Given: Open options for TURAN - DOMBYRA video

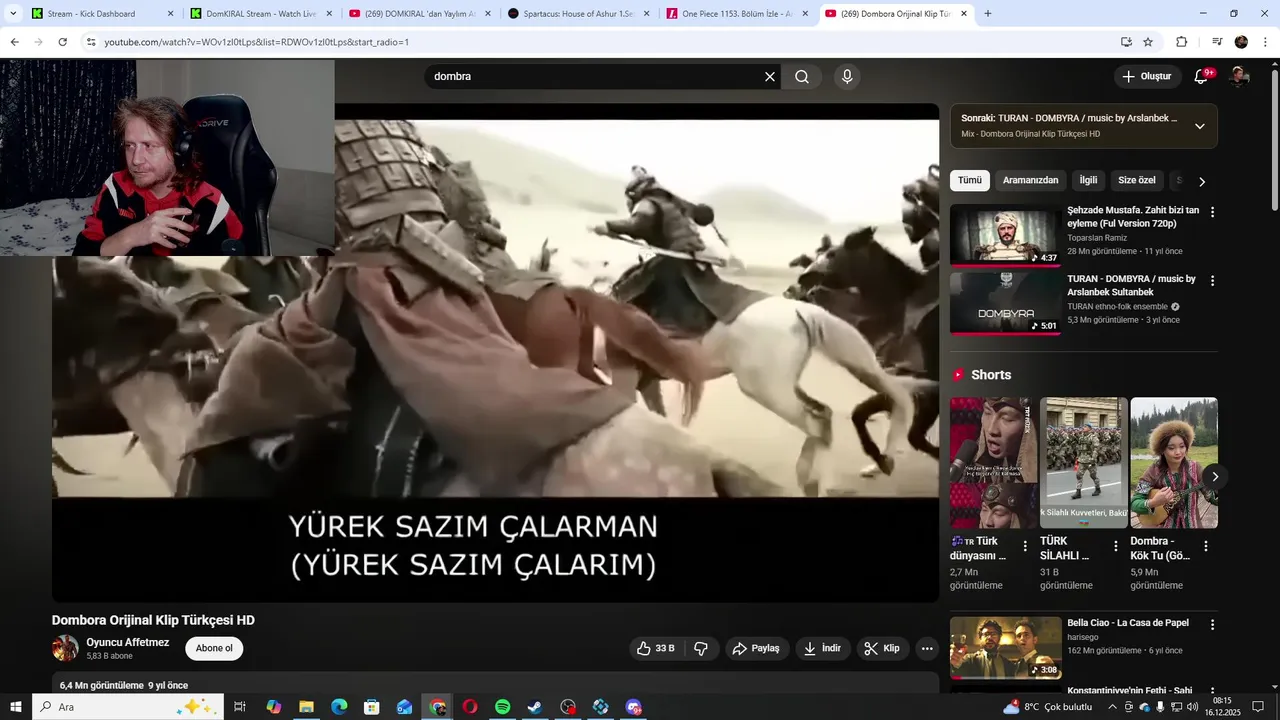Looking at the screenshot, I should click(1212, 281).
